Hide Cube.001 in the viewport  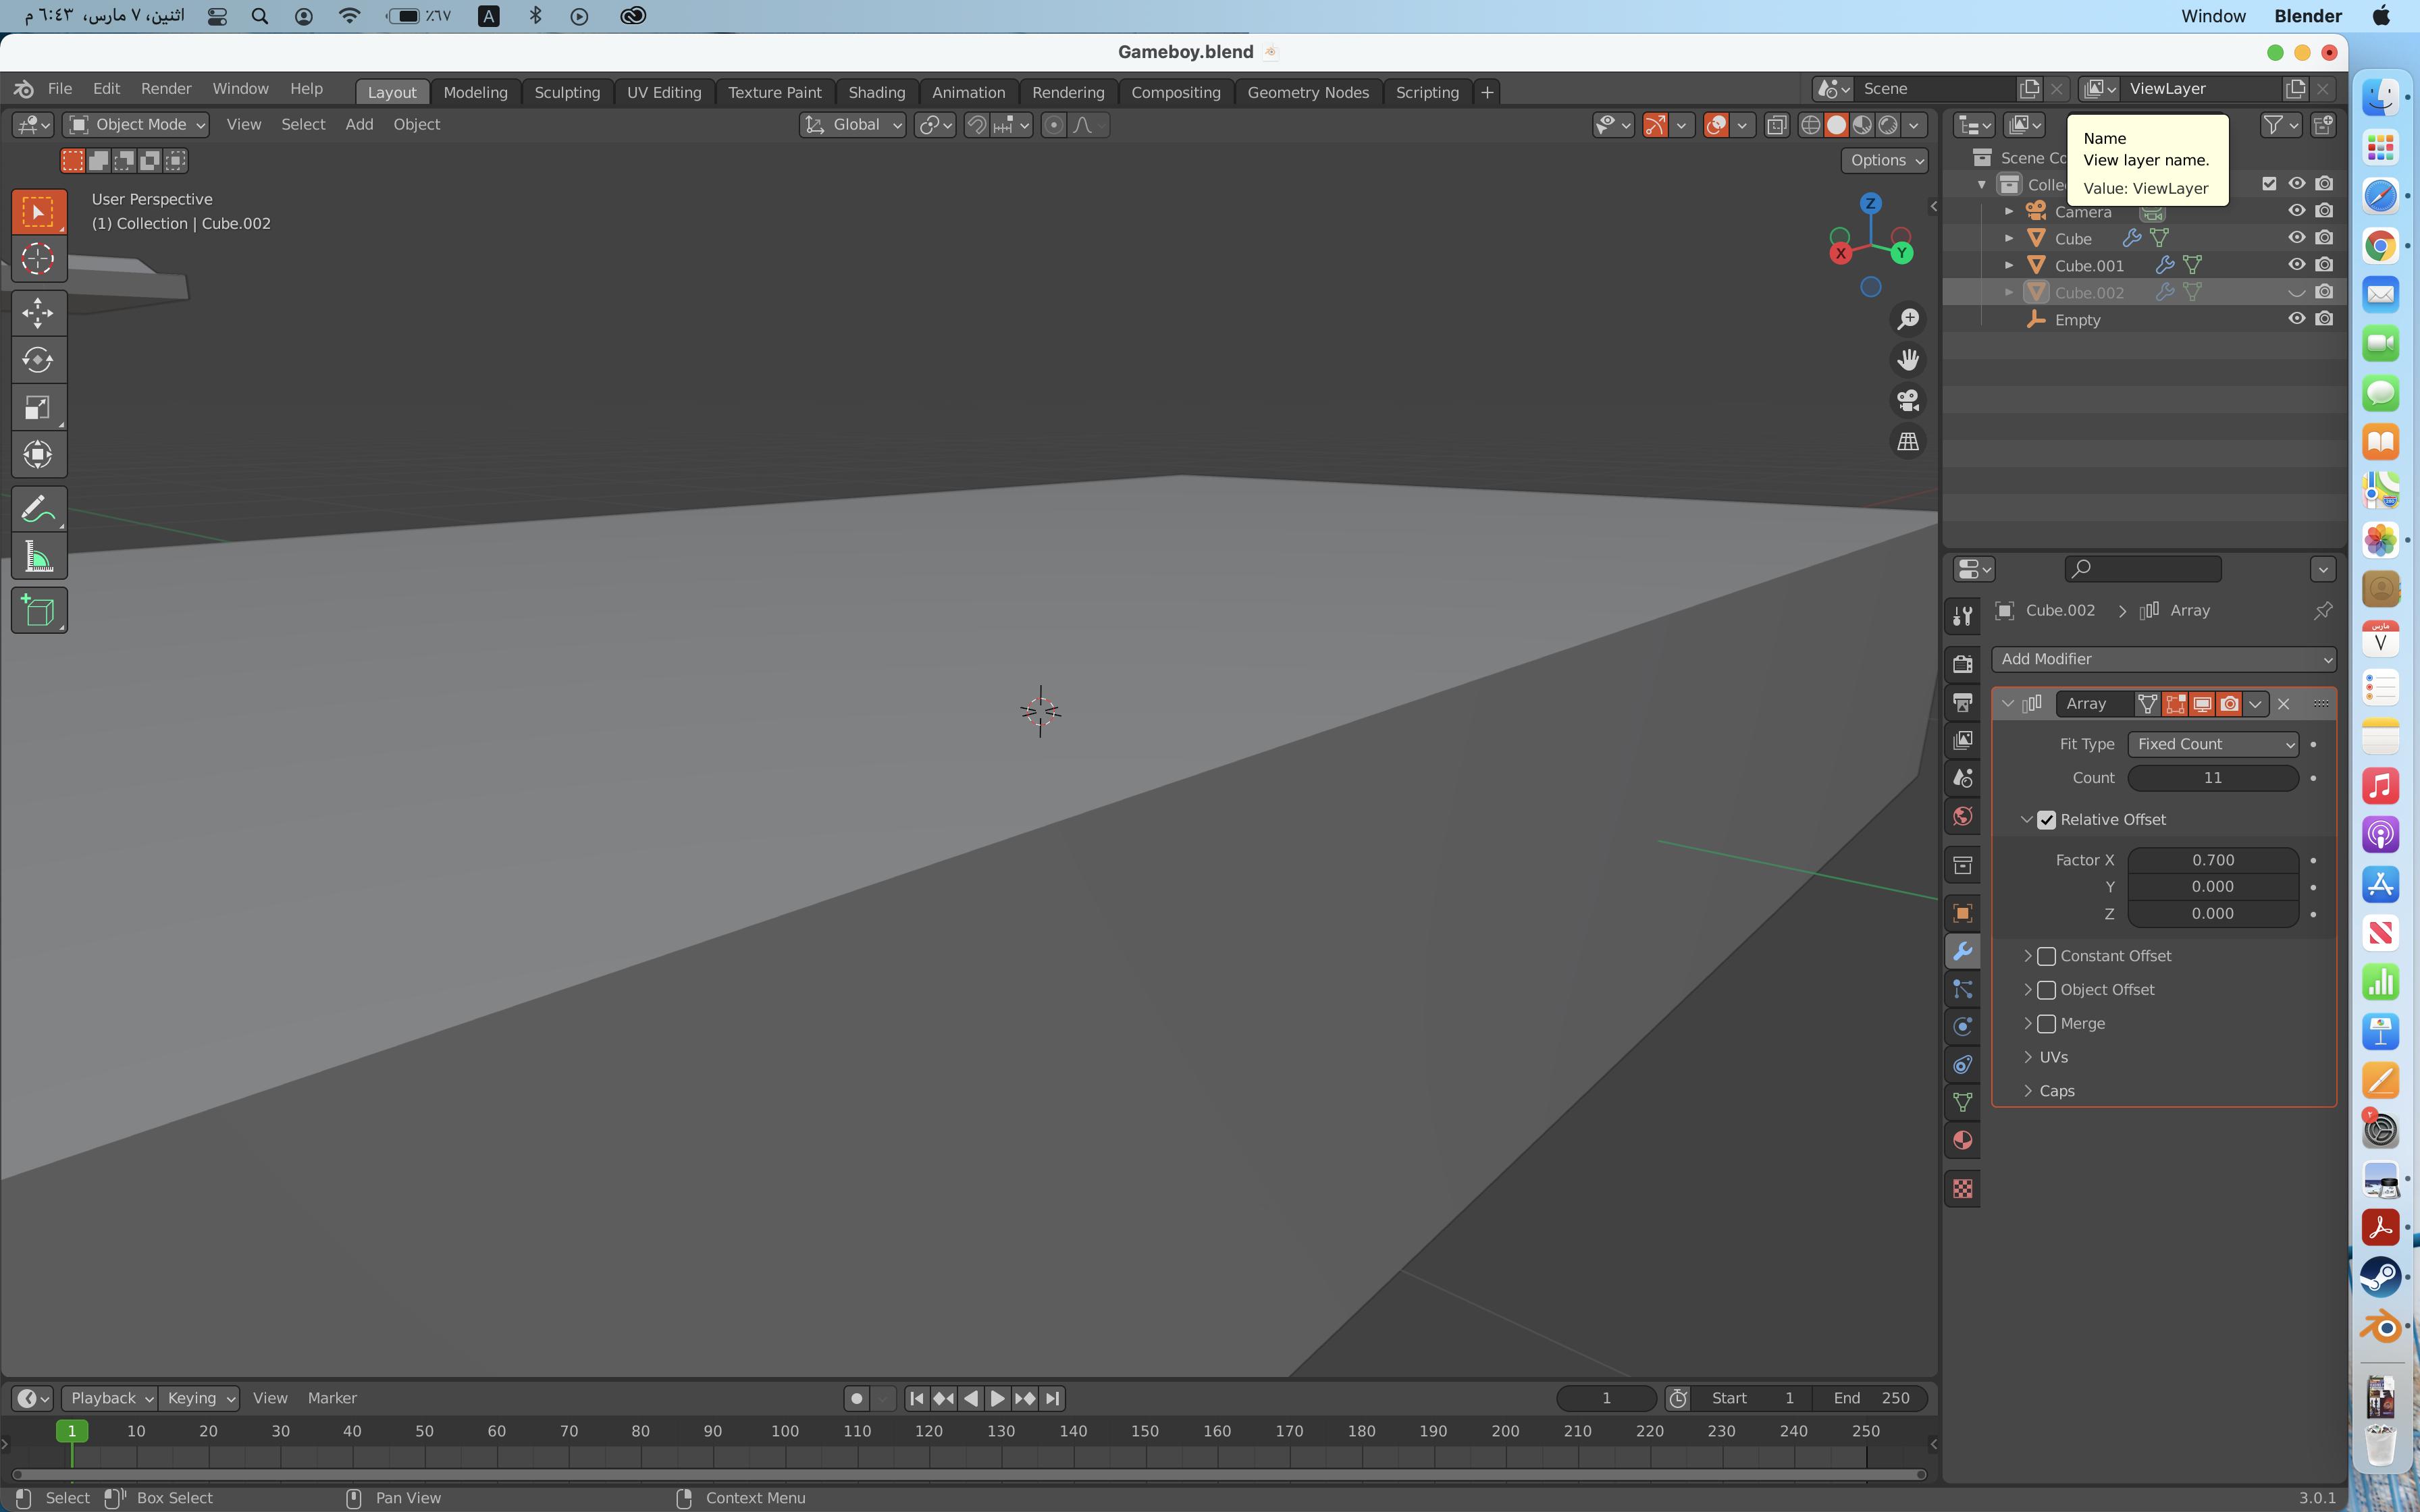[2297, 264]
